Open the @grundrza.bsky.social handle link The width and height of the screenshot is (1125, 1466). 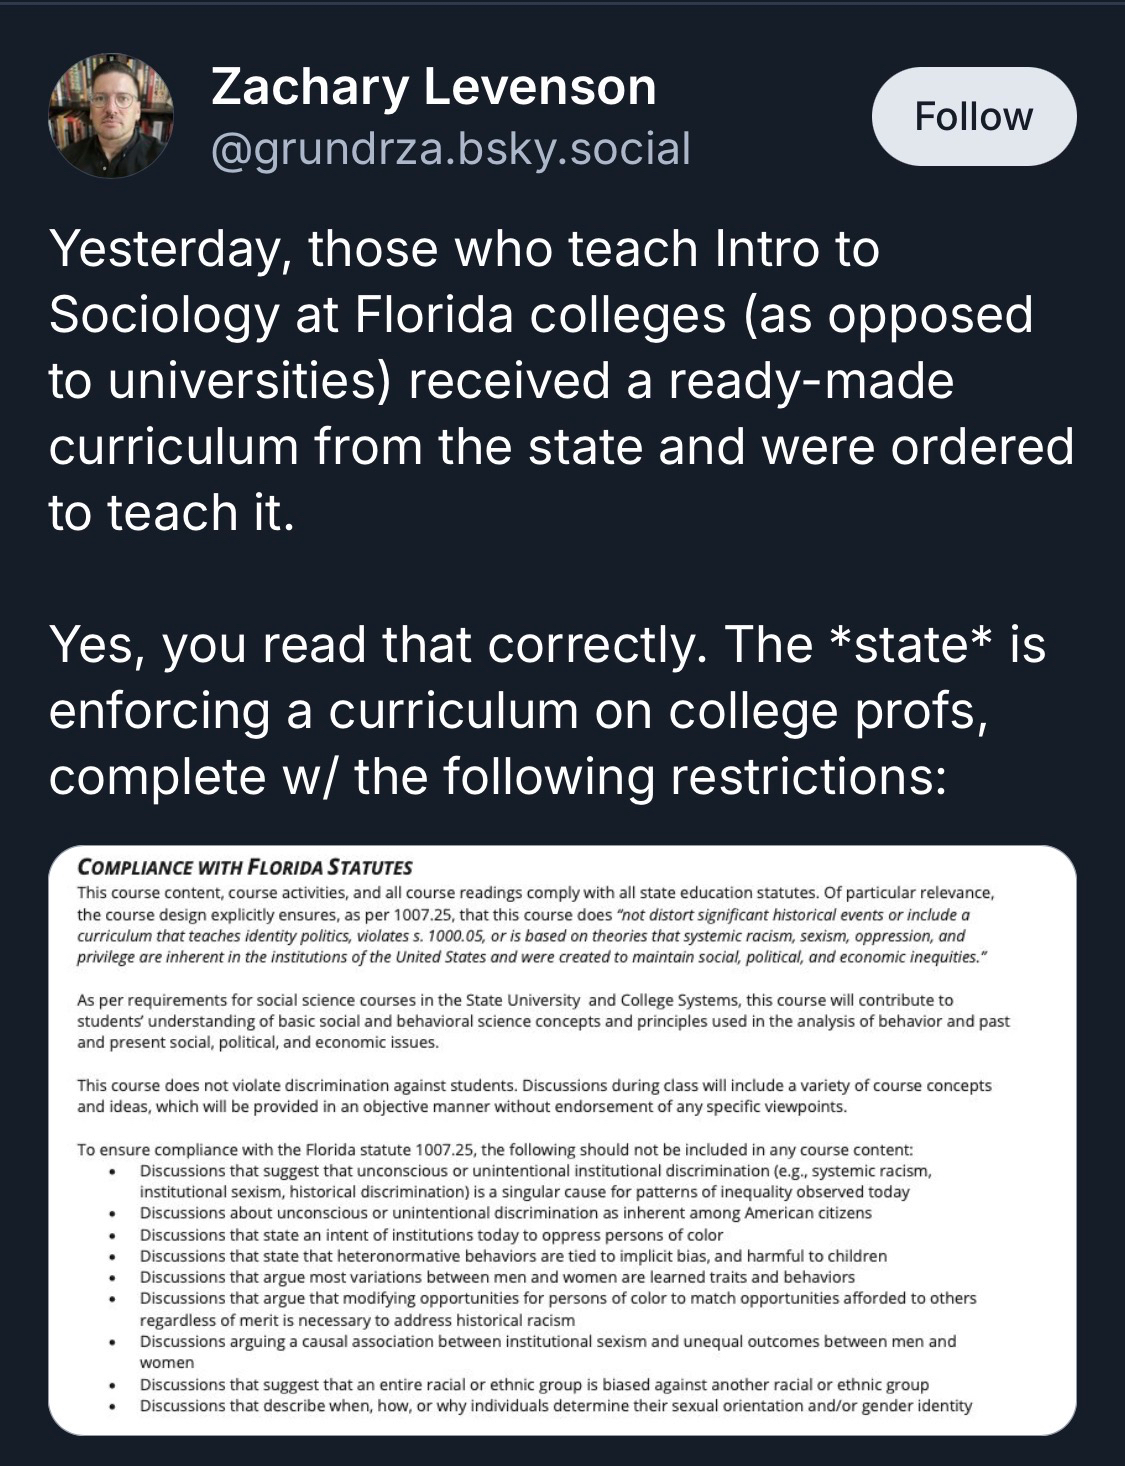click(x=450, y=149)
